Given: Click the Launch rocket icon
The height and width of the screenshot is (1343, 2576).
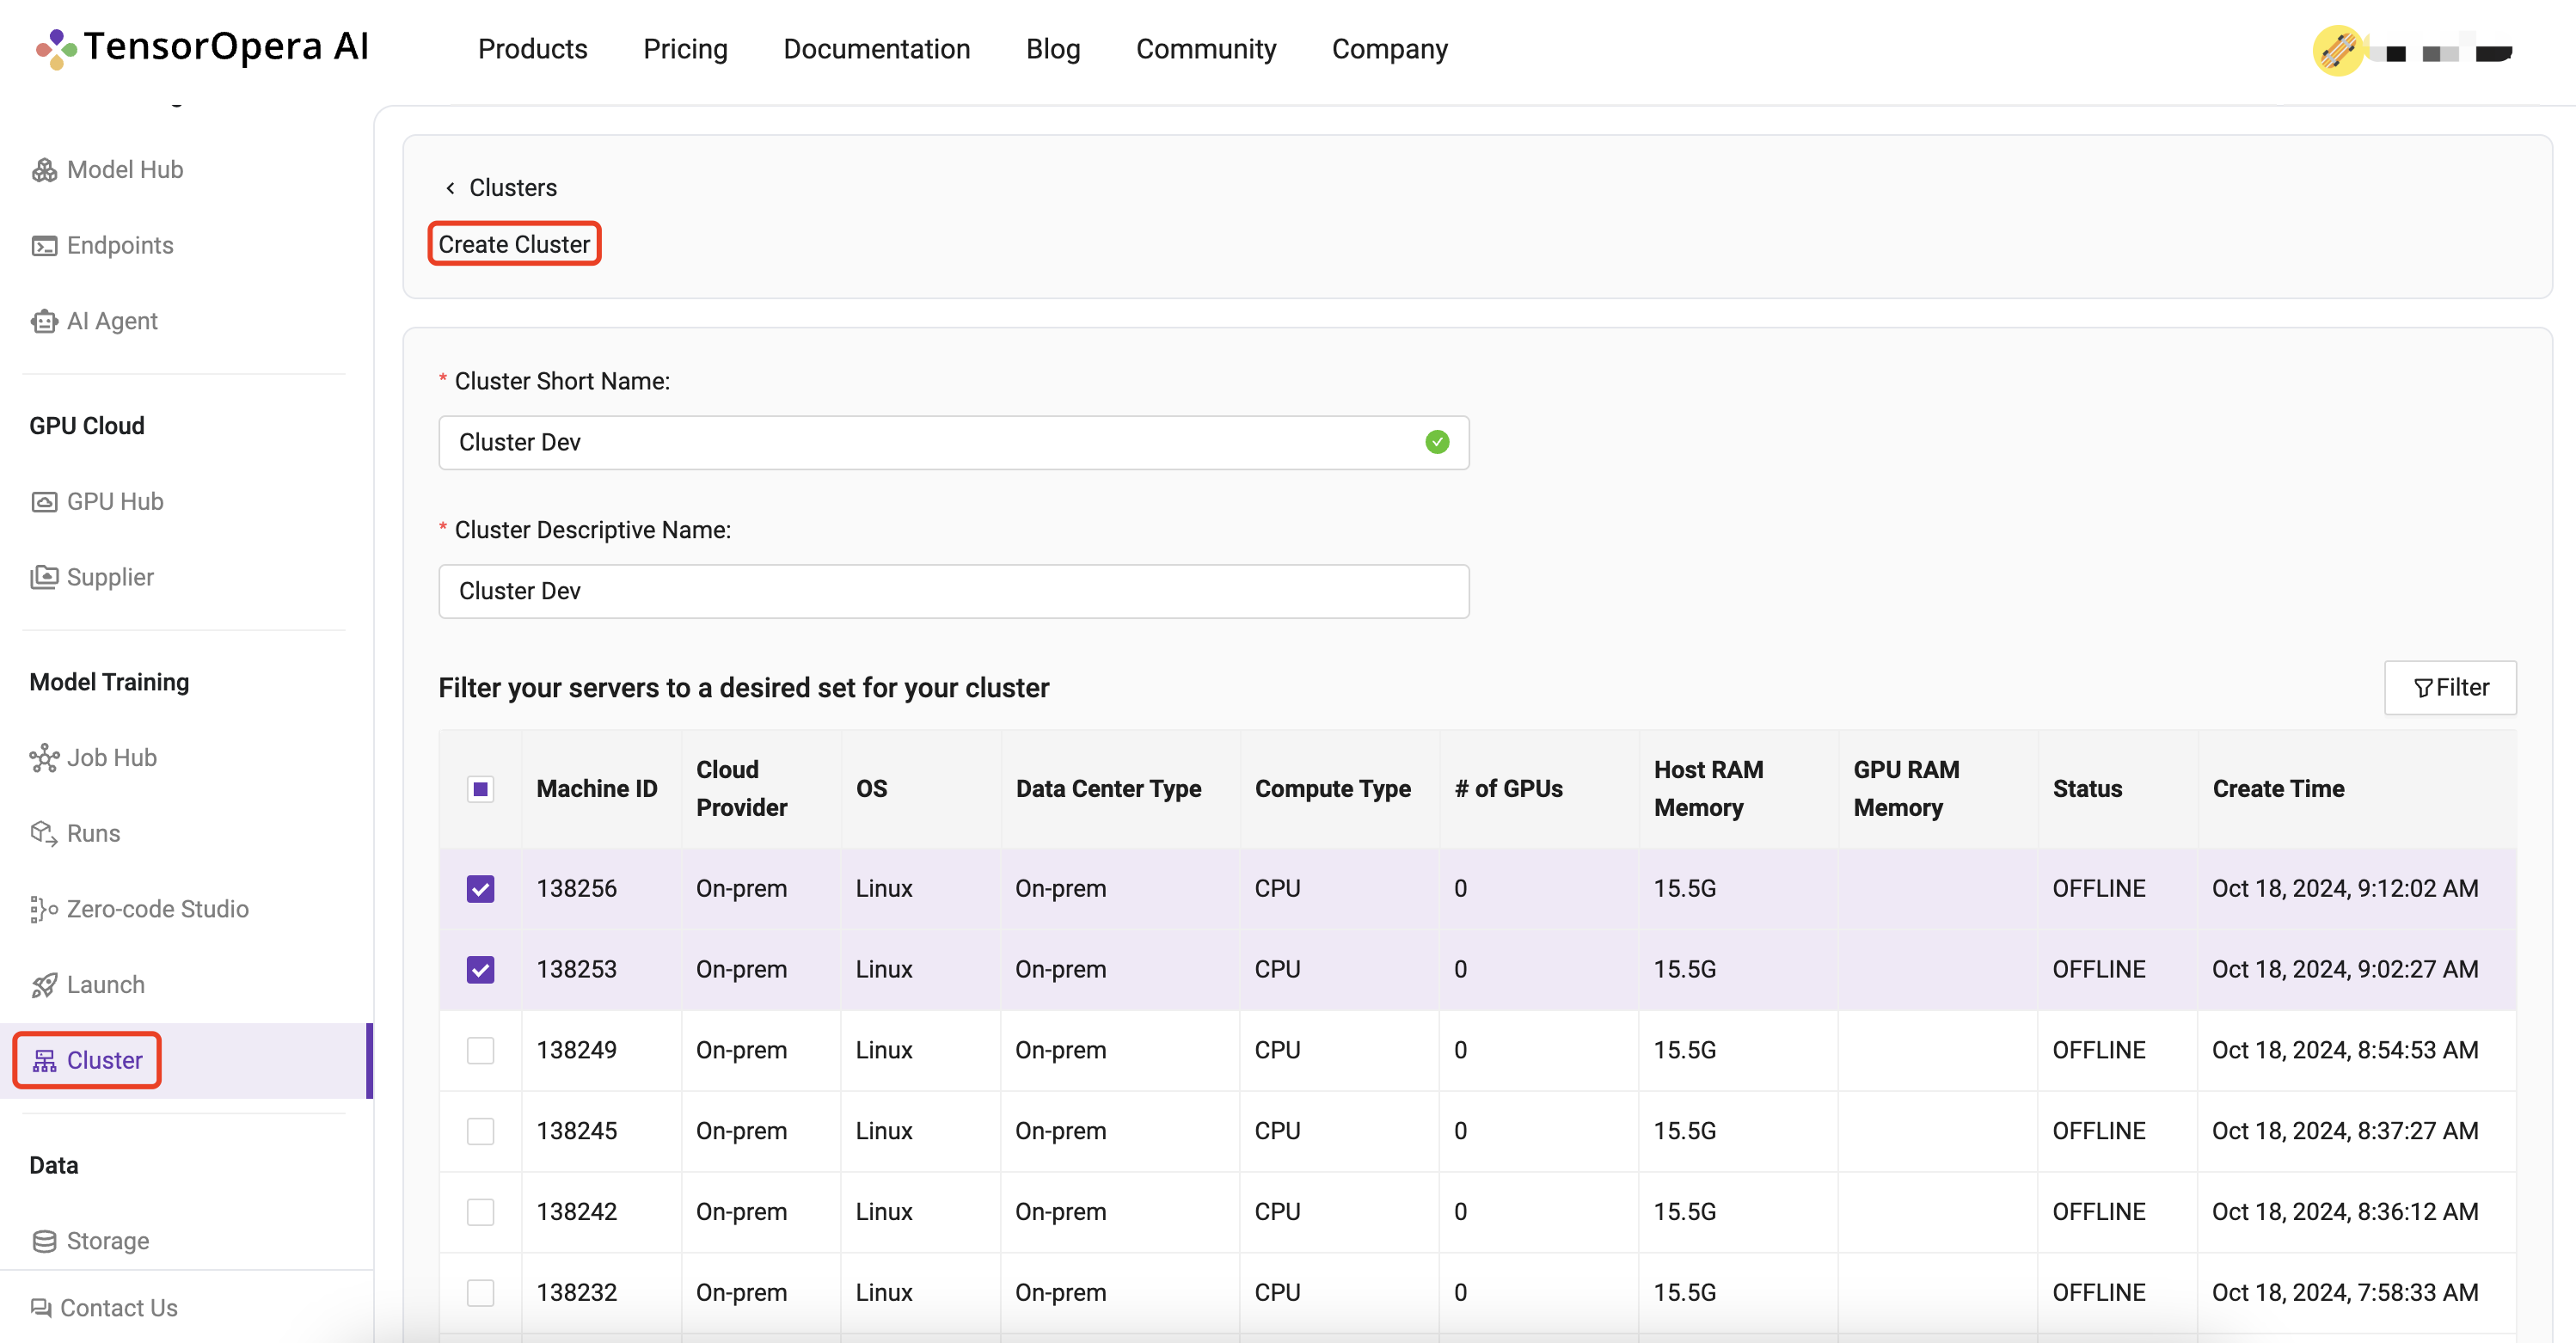Looking at the screenshot, I should [44, 986].
